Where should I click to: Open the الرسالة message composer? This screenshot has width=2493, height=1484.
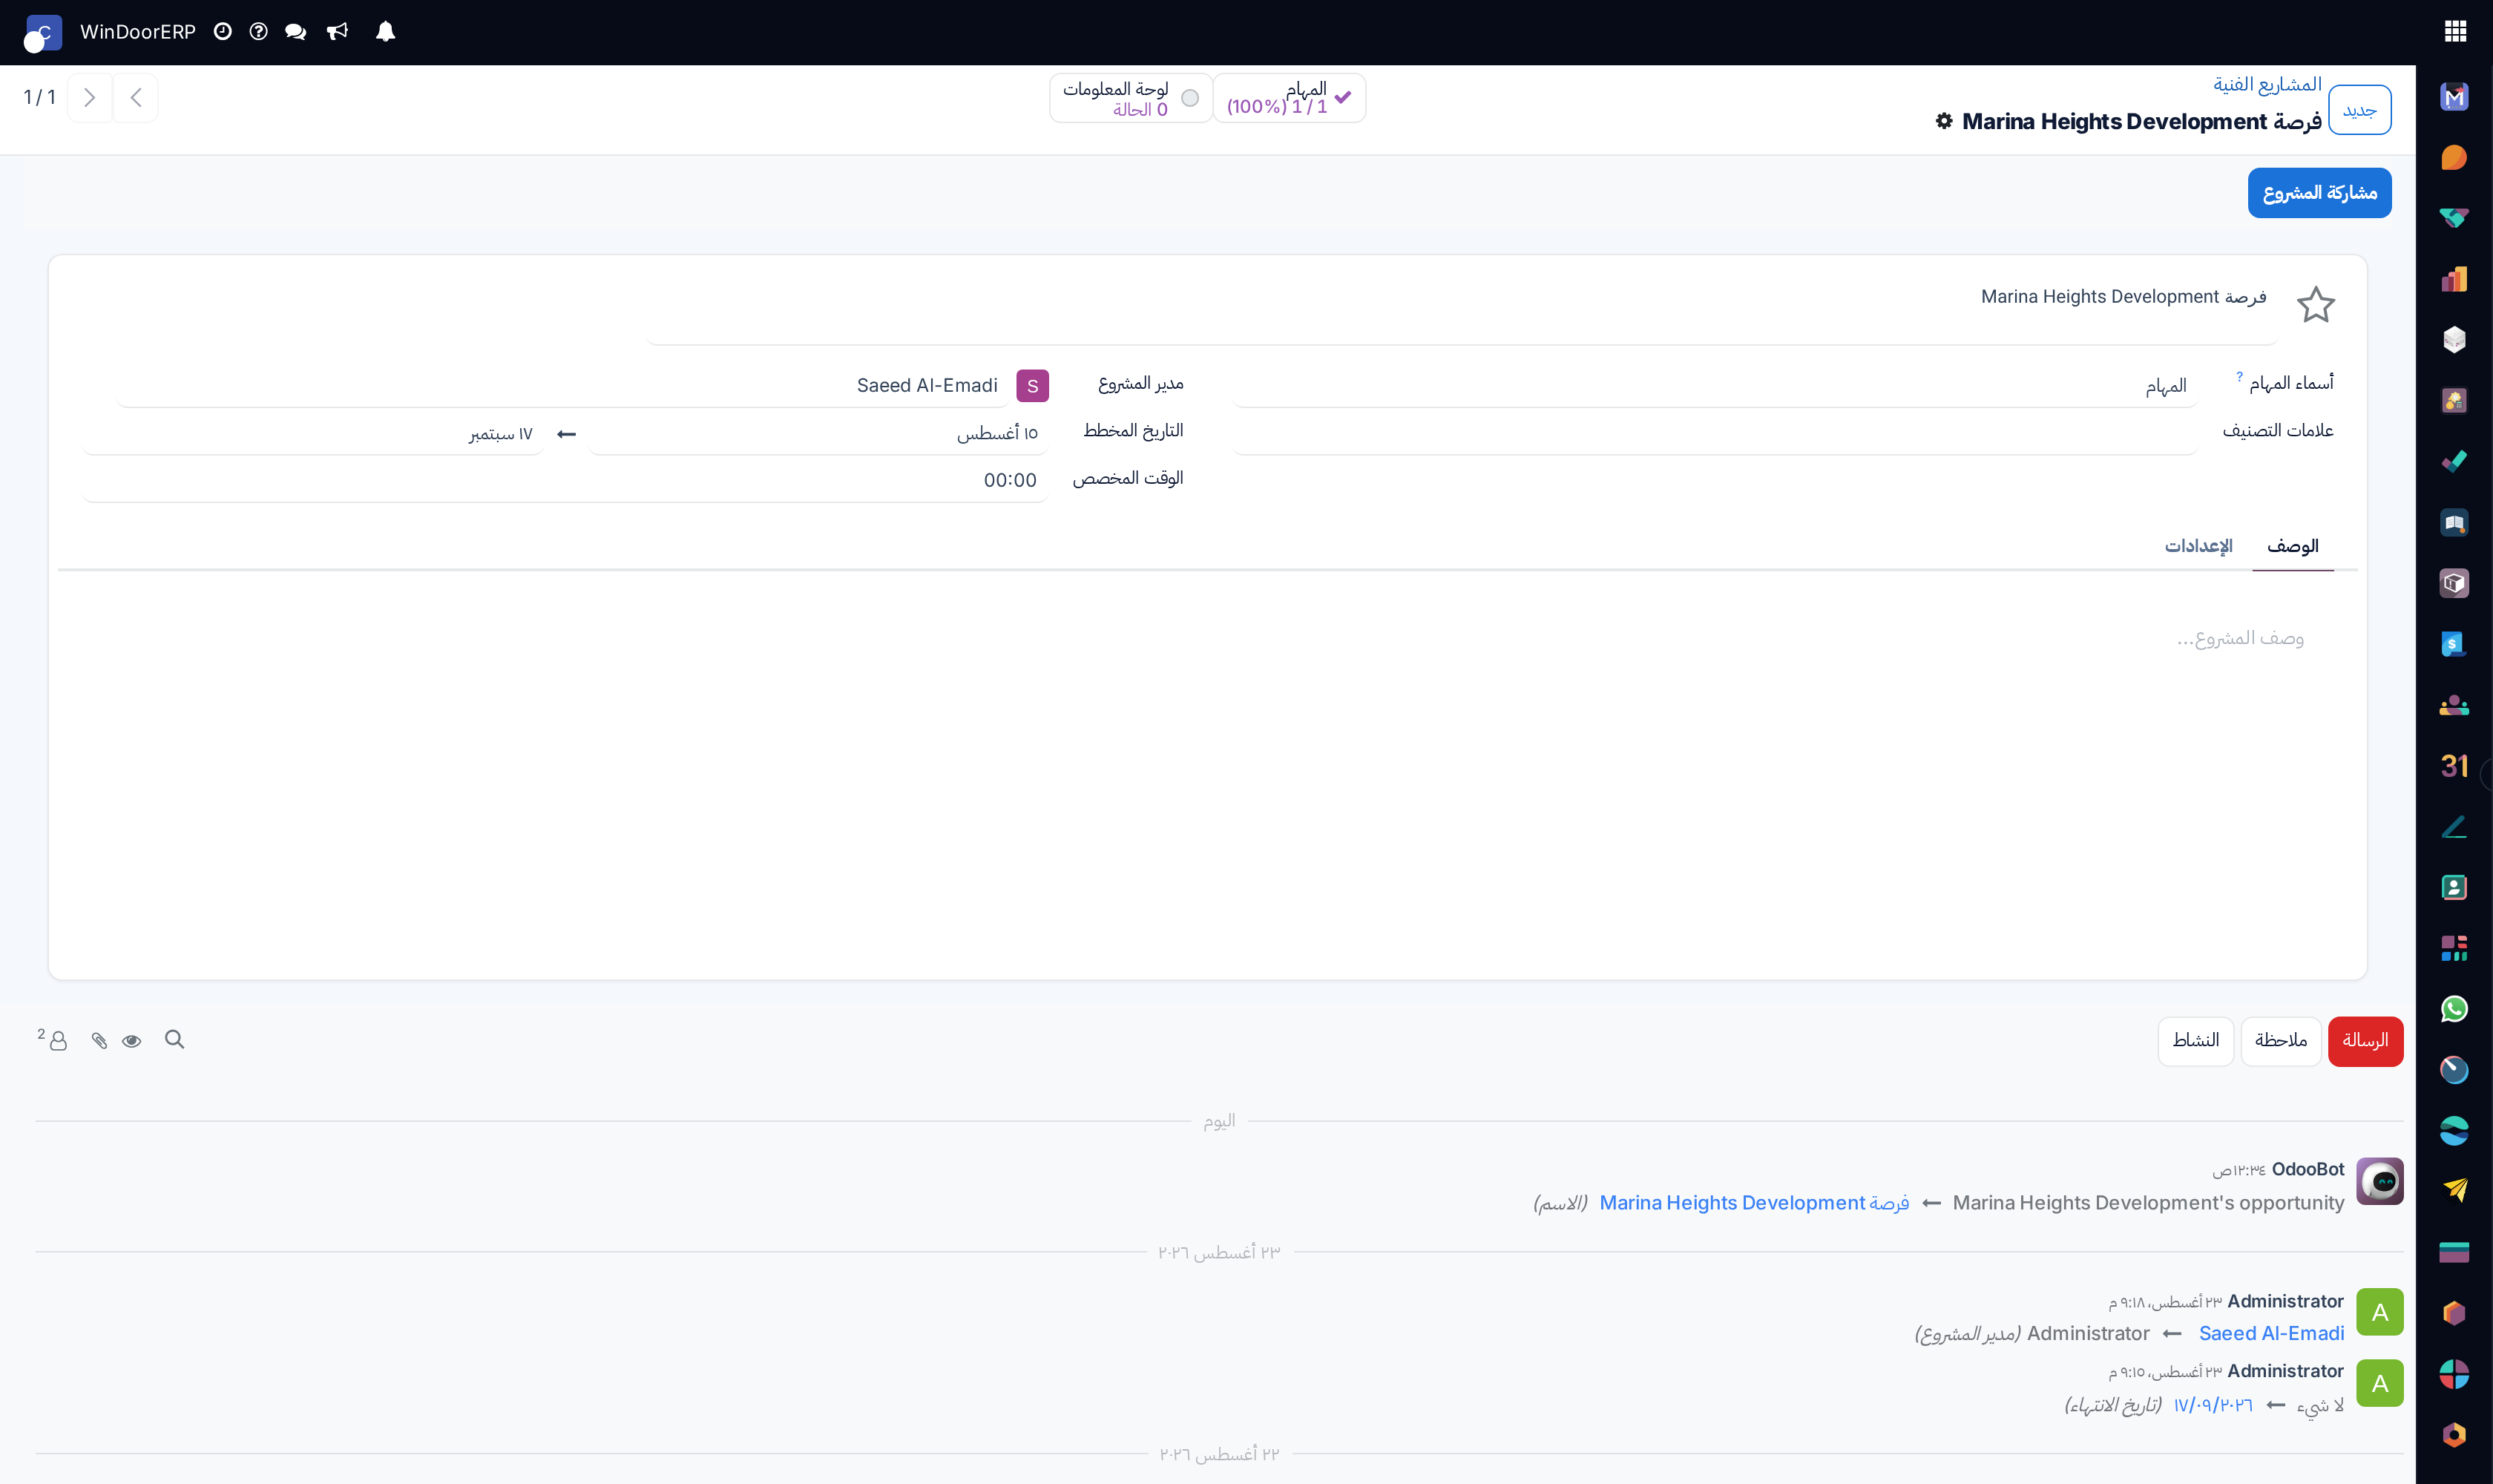pyautogui.click(x=2365, y=1041)
